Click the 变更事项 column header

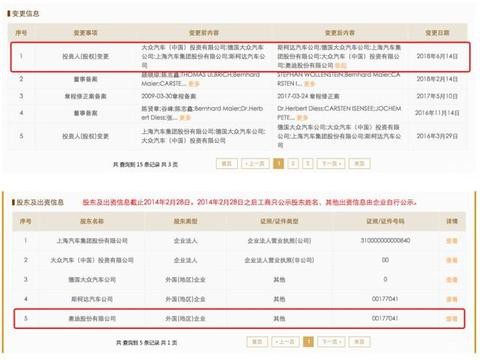85,33
